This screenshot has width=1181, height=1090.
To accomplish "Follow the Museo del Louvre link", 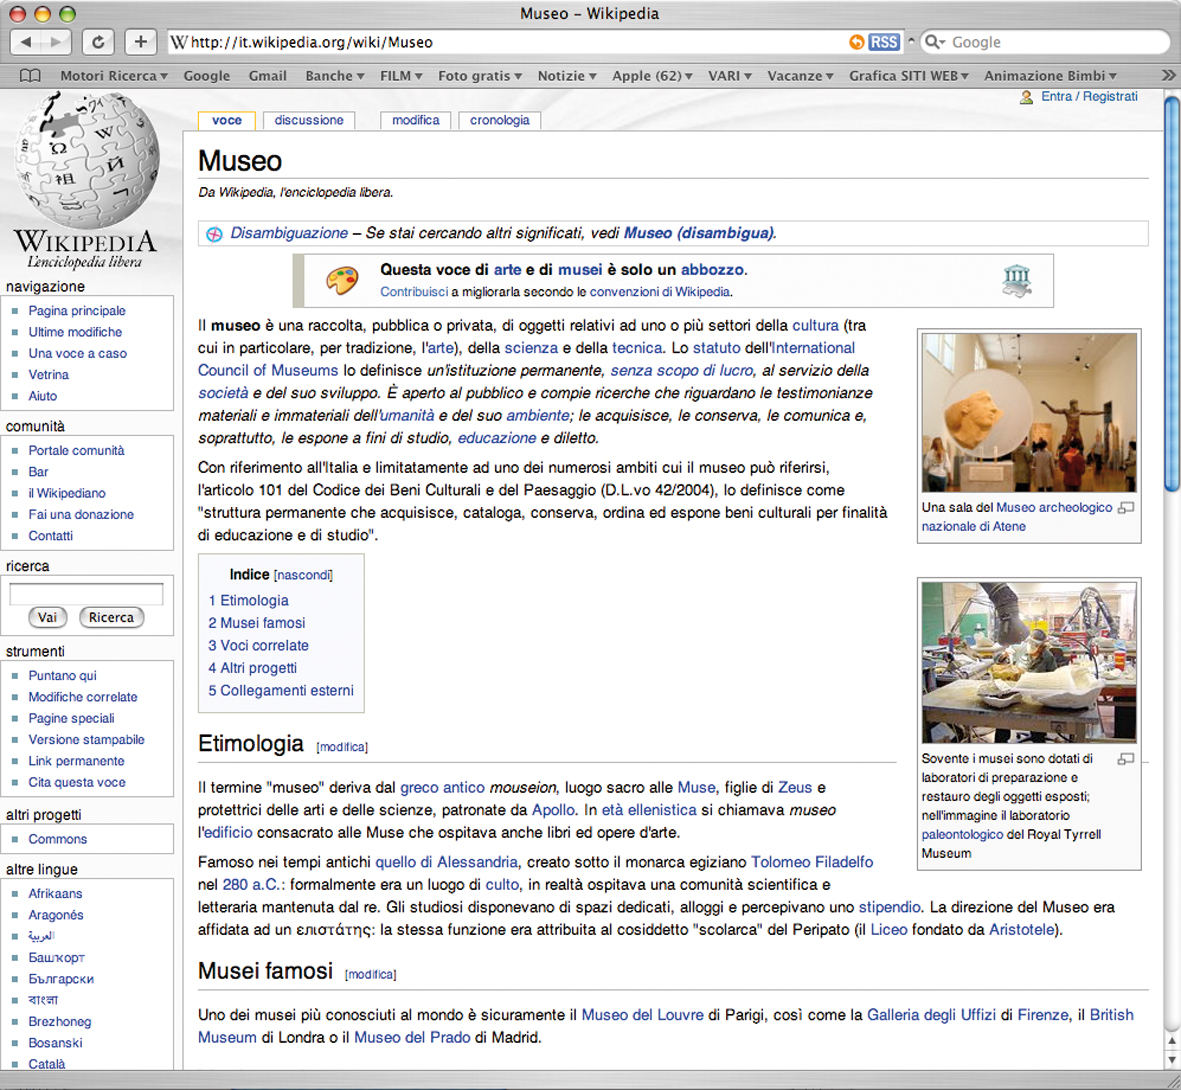I will 642,1015.
